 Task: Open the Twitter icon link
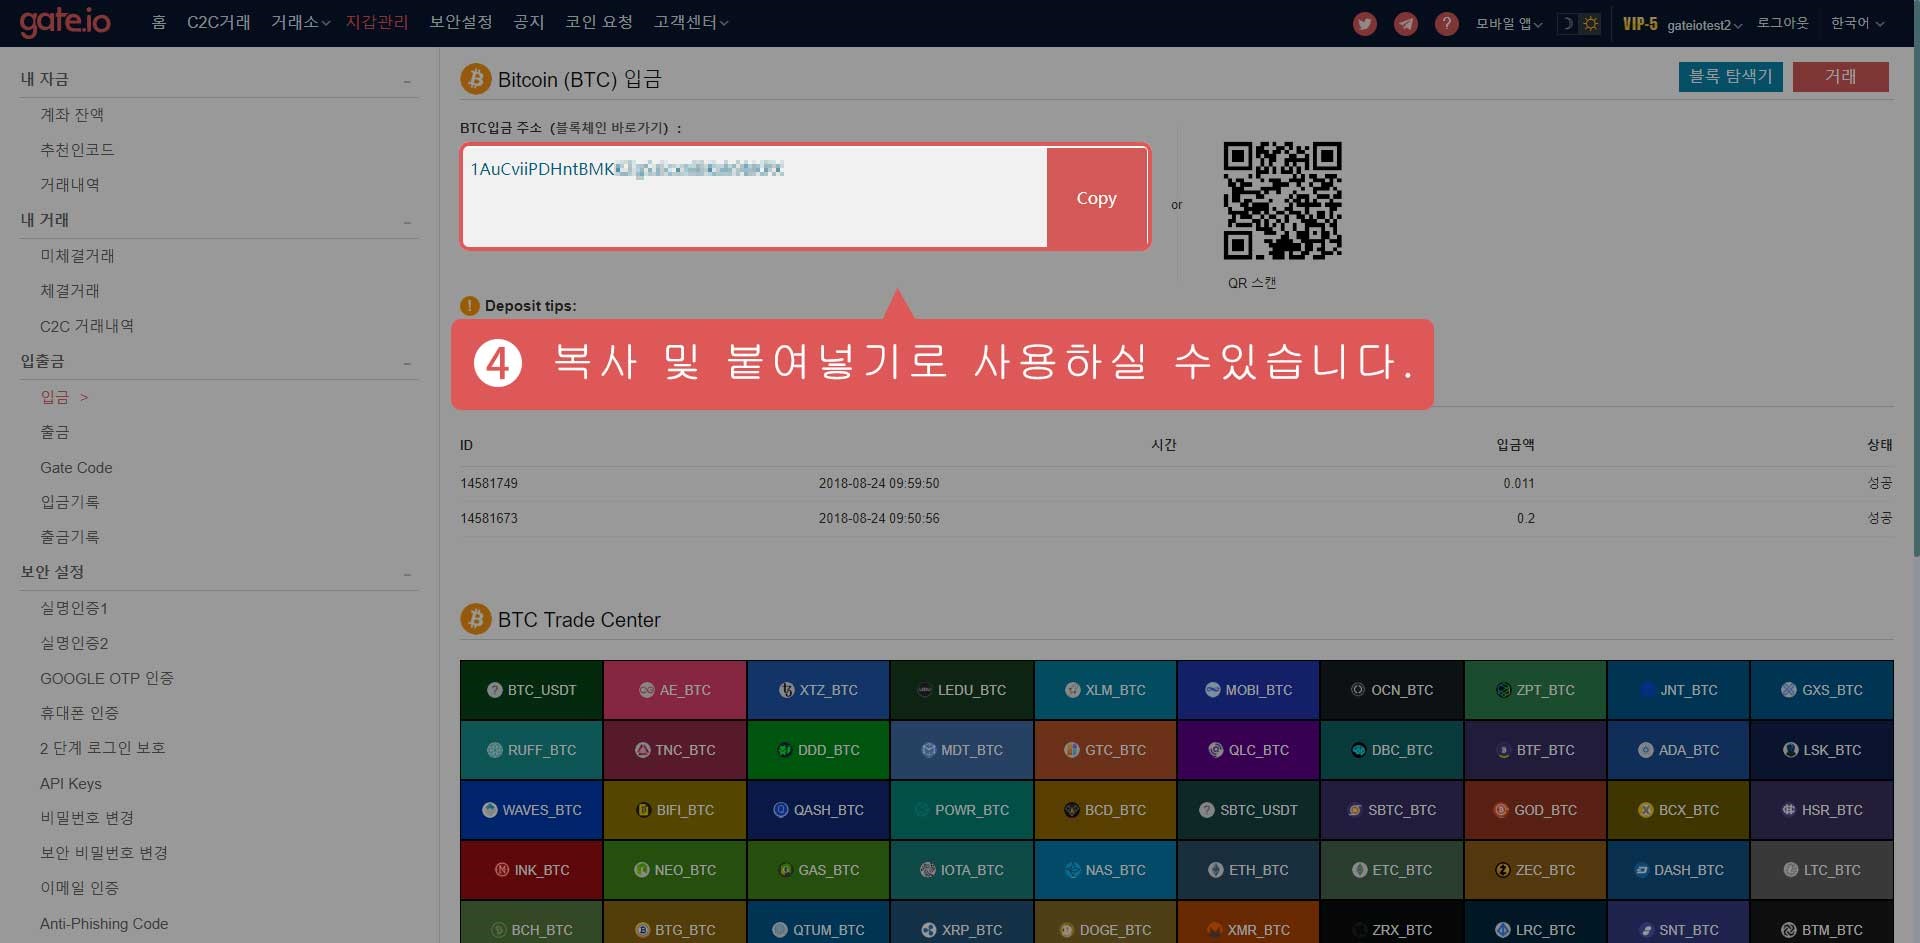[1365, 24]
